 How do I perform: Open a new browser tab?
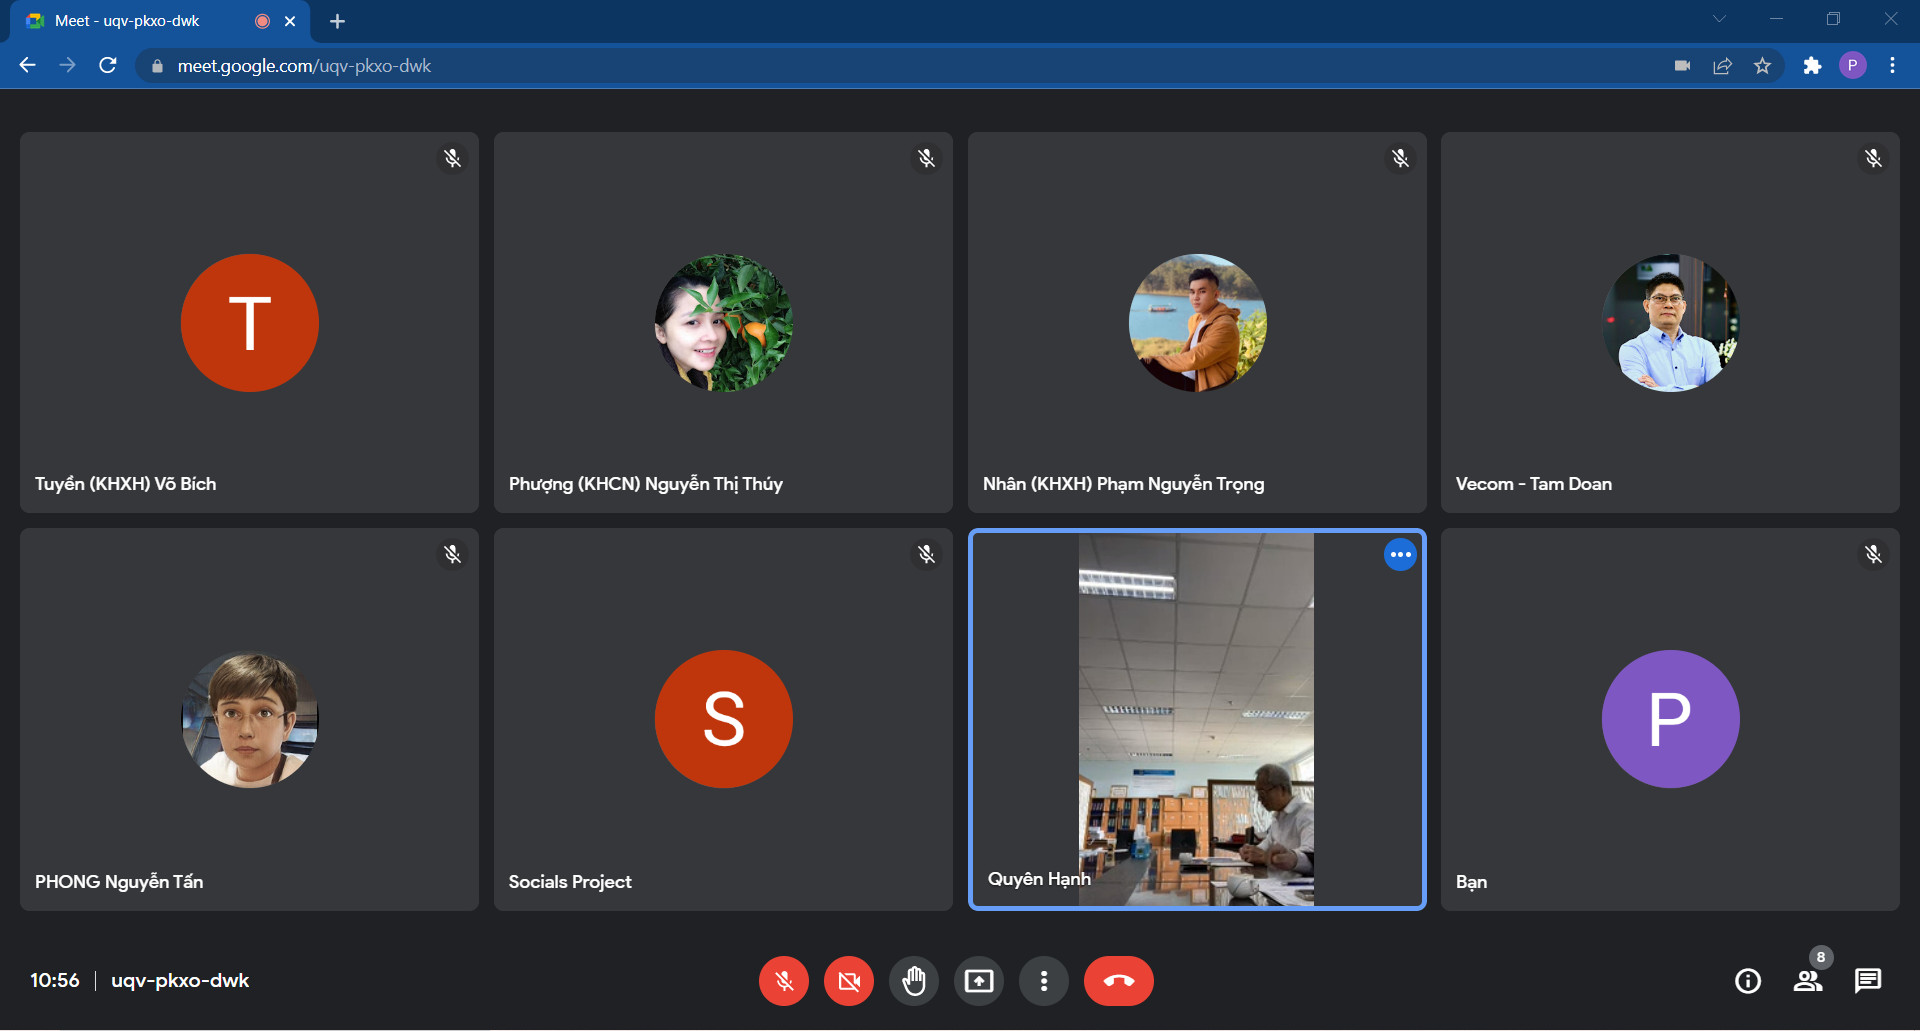click(337, 21)
